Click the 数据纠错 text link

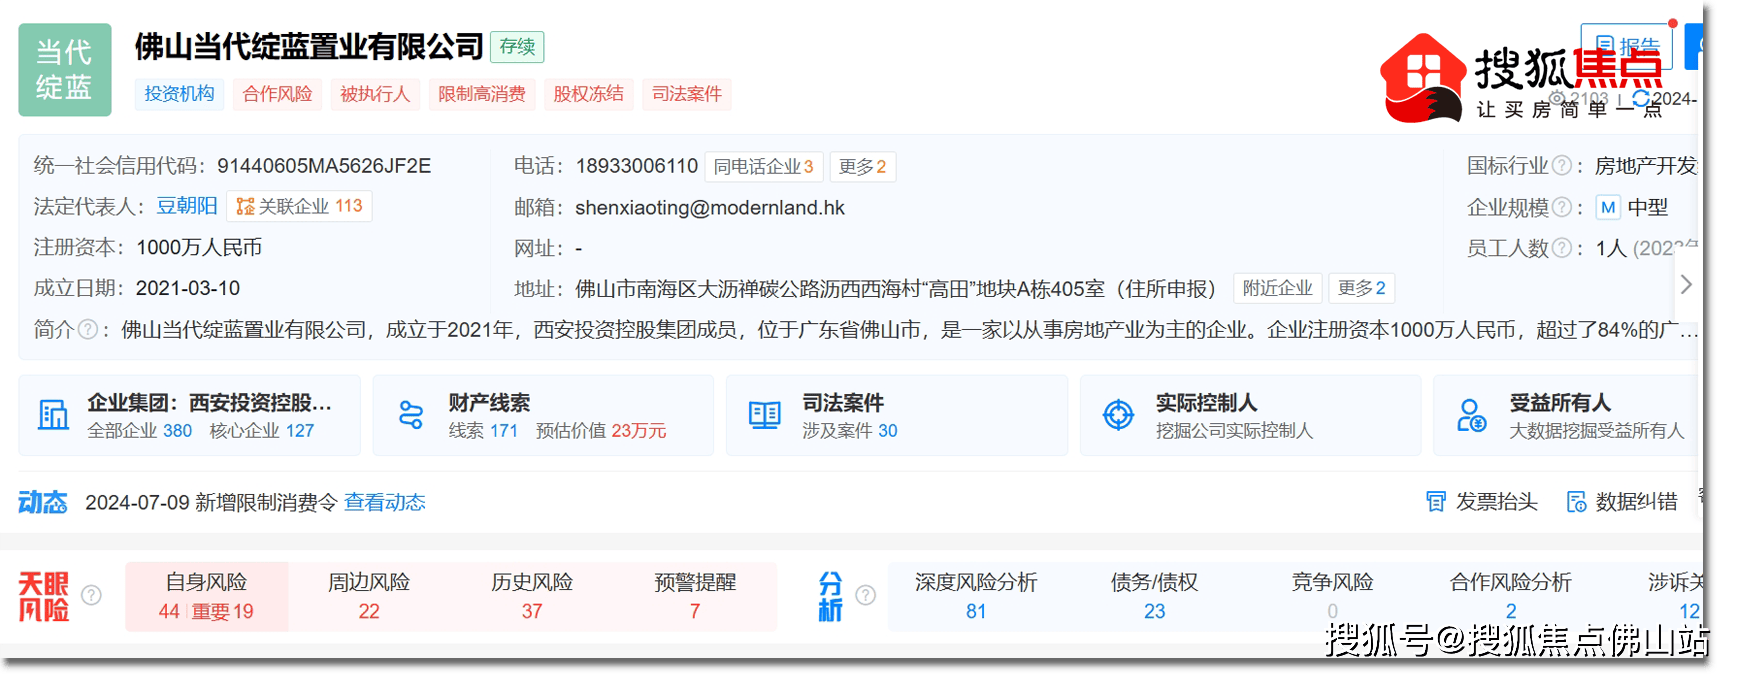click(x=1637, y=502)
